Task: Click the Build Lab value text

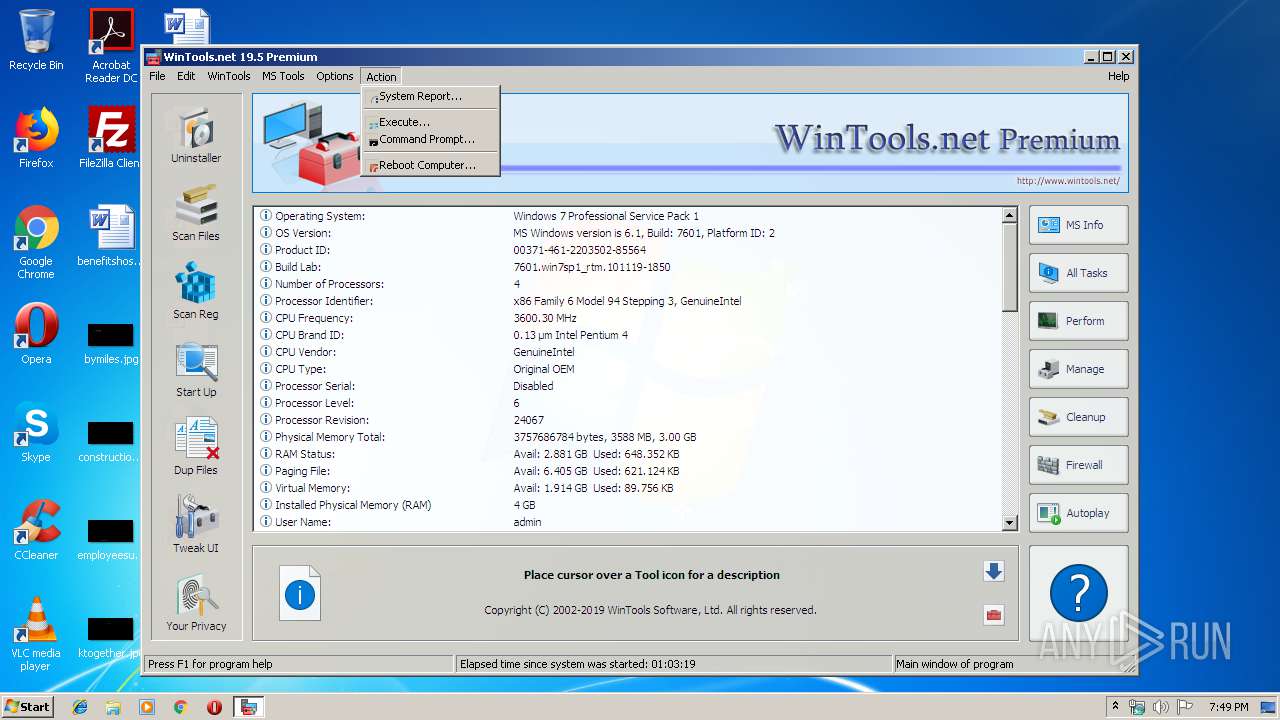Action: click(592, 267)
